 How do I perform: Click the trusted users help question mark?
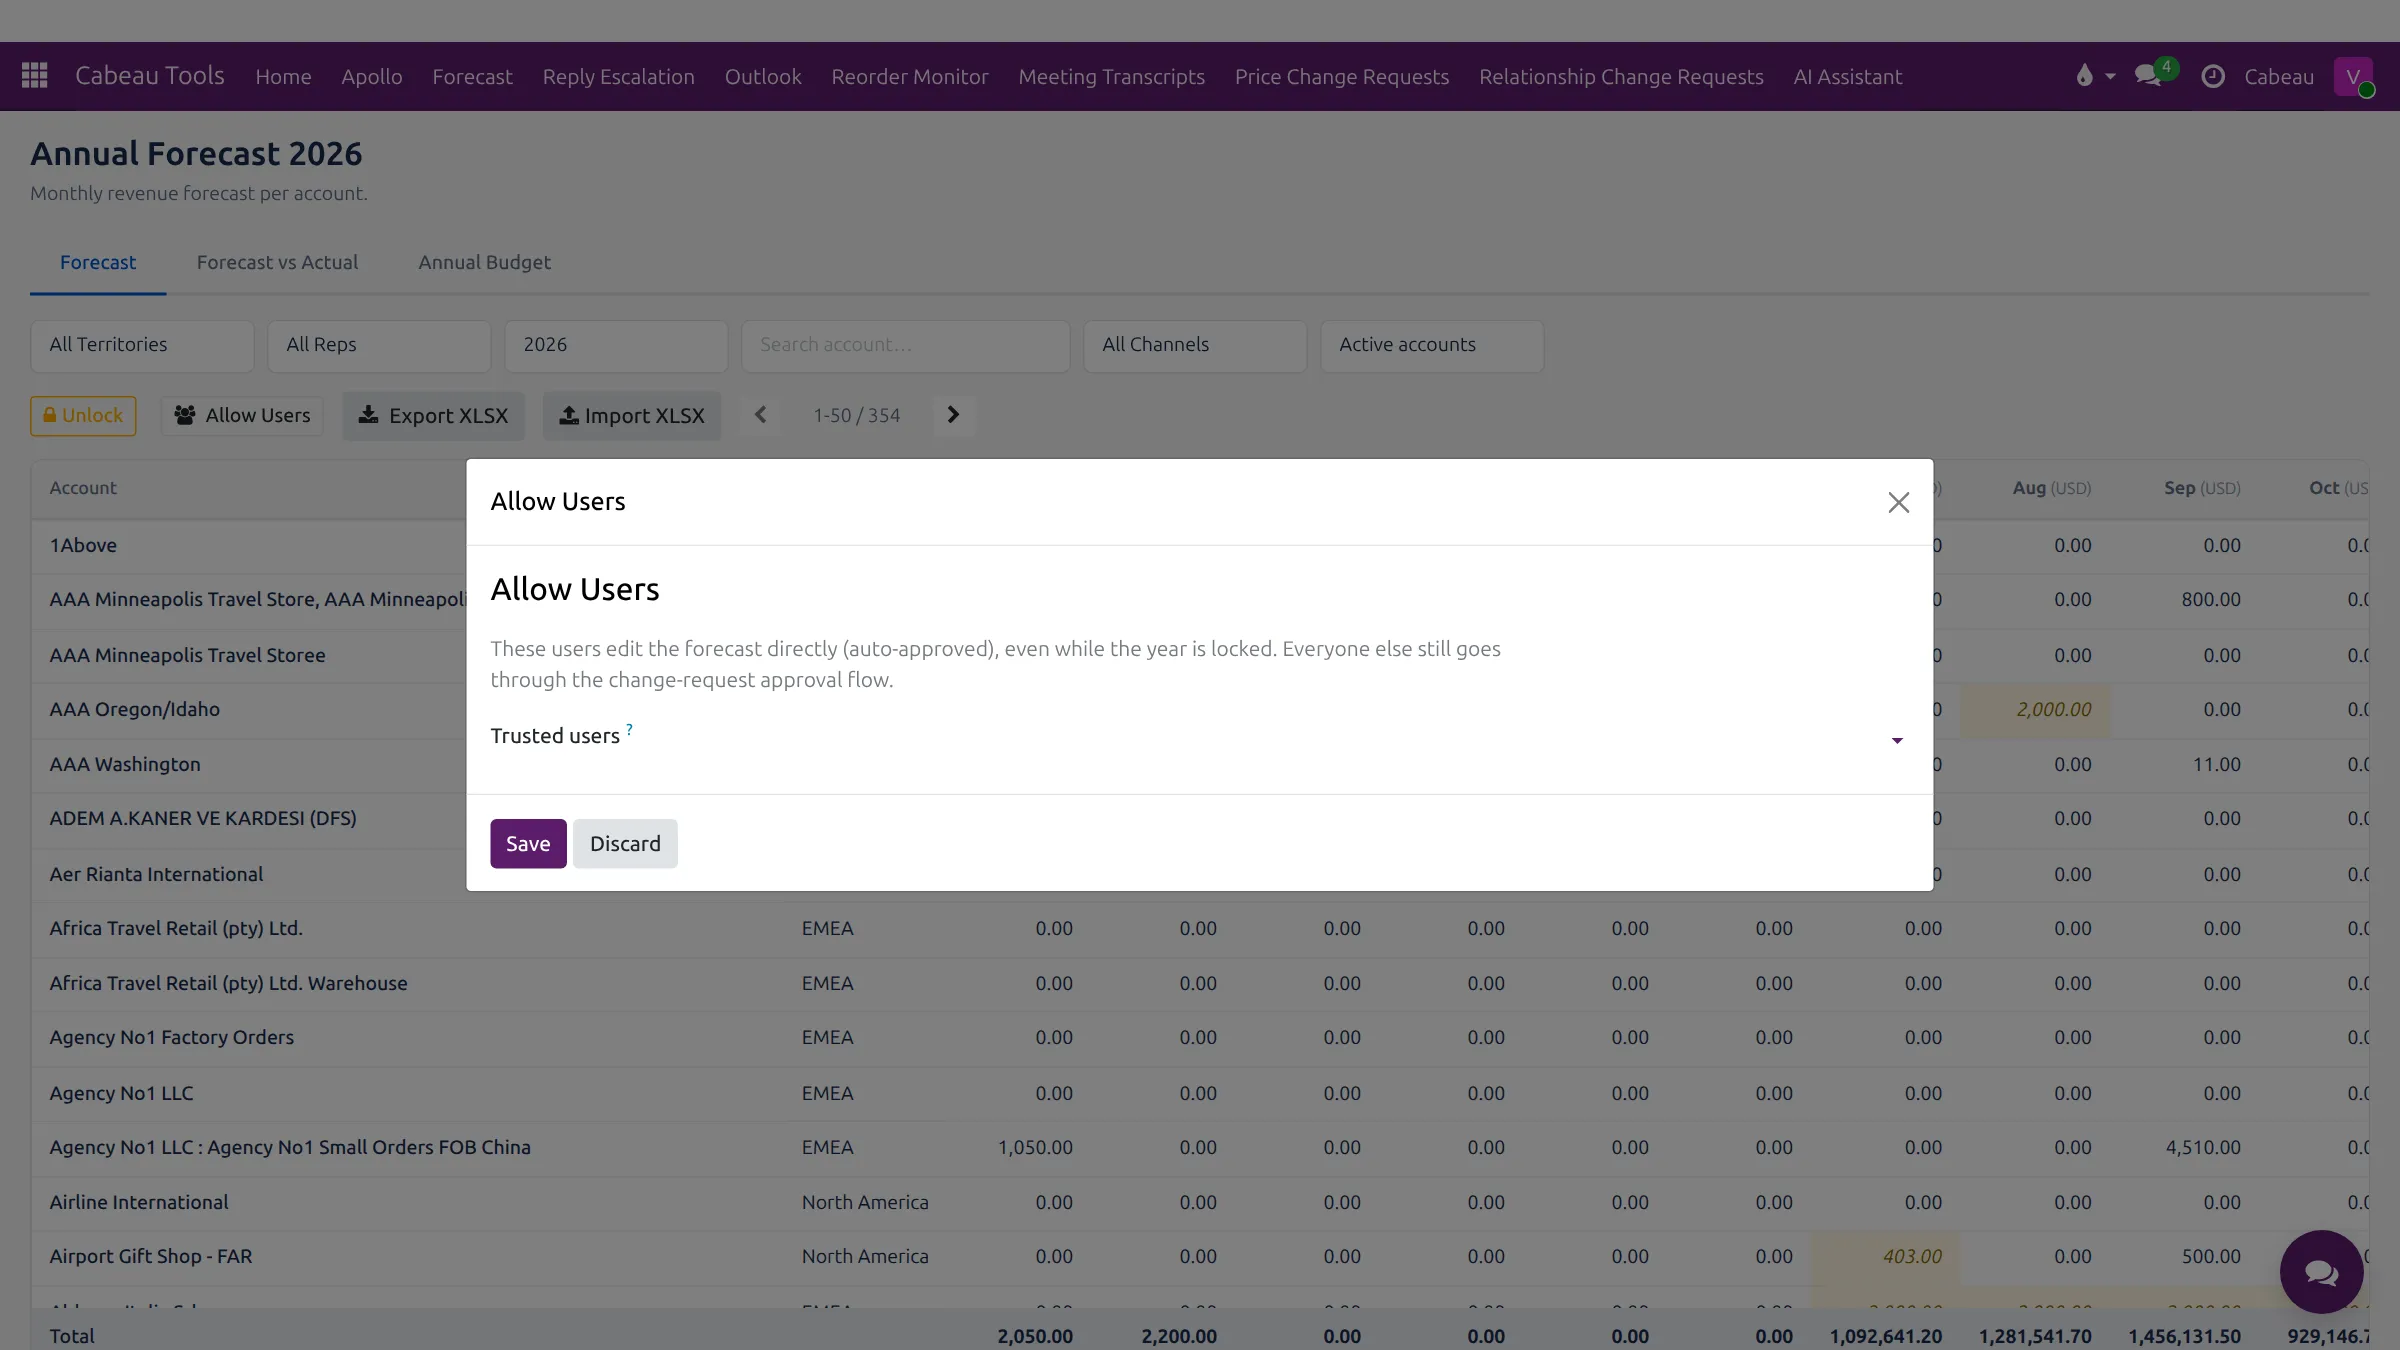[x=629, y=729]
